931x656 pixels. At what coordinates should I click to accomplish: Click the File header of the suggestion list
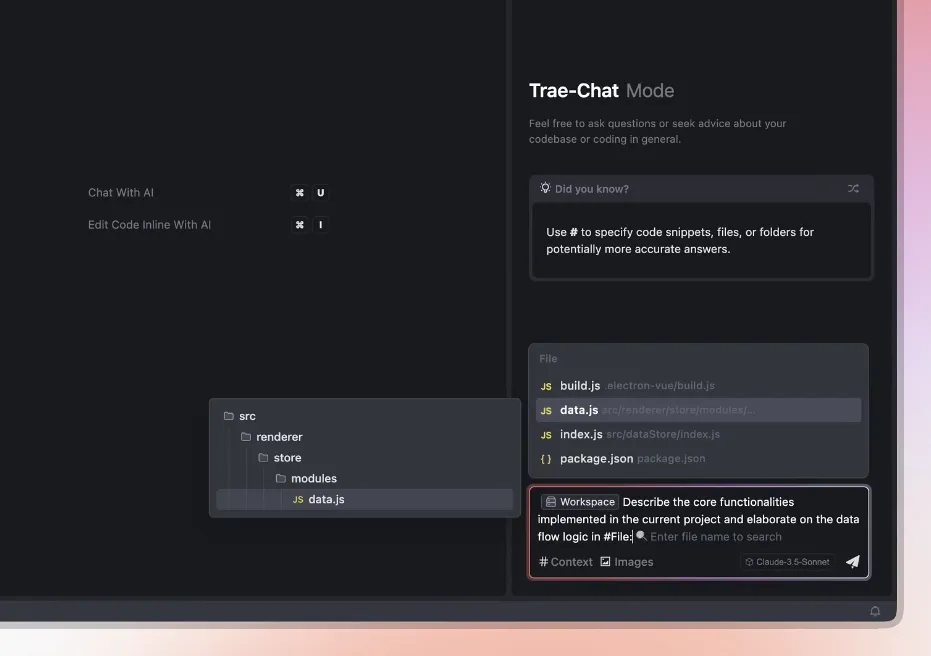click(548, 359)
